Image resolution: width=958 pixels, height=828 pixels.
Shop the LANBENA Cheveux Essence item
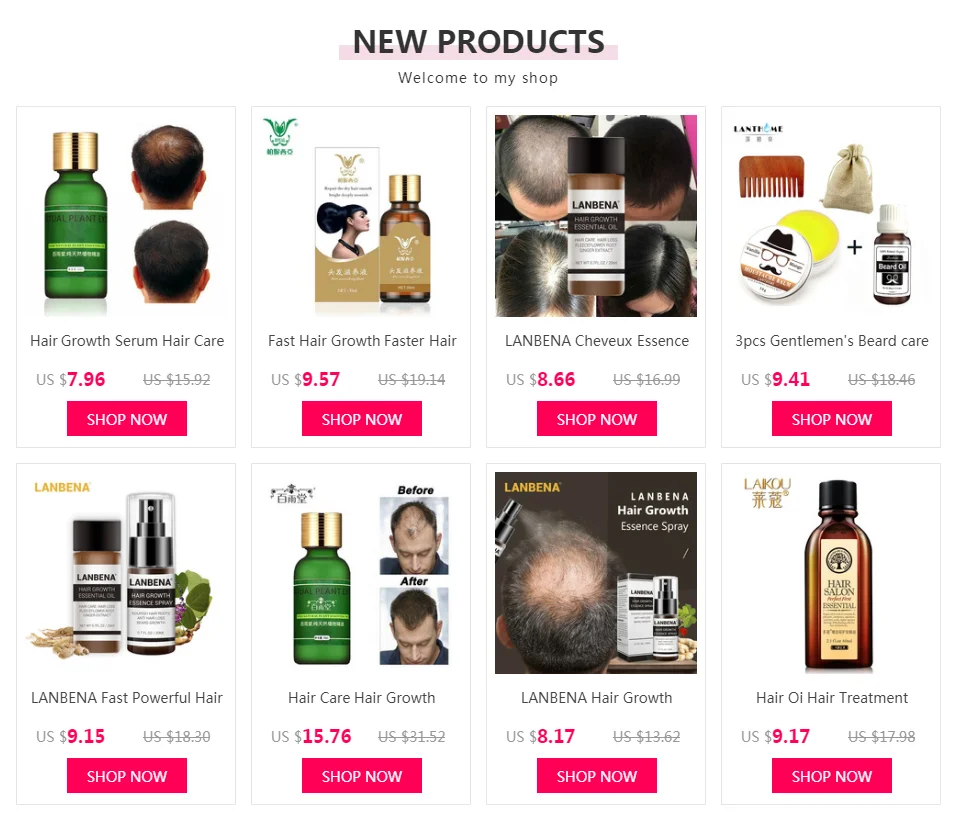[x=596, y=419]
